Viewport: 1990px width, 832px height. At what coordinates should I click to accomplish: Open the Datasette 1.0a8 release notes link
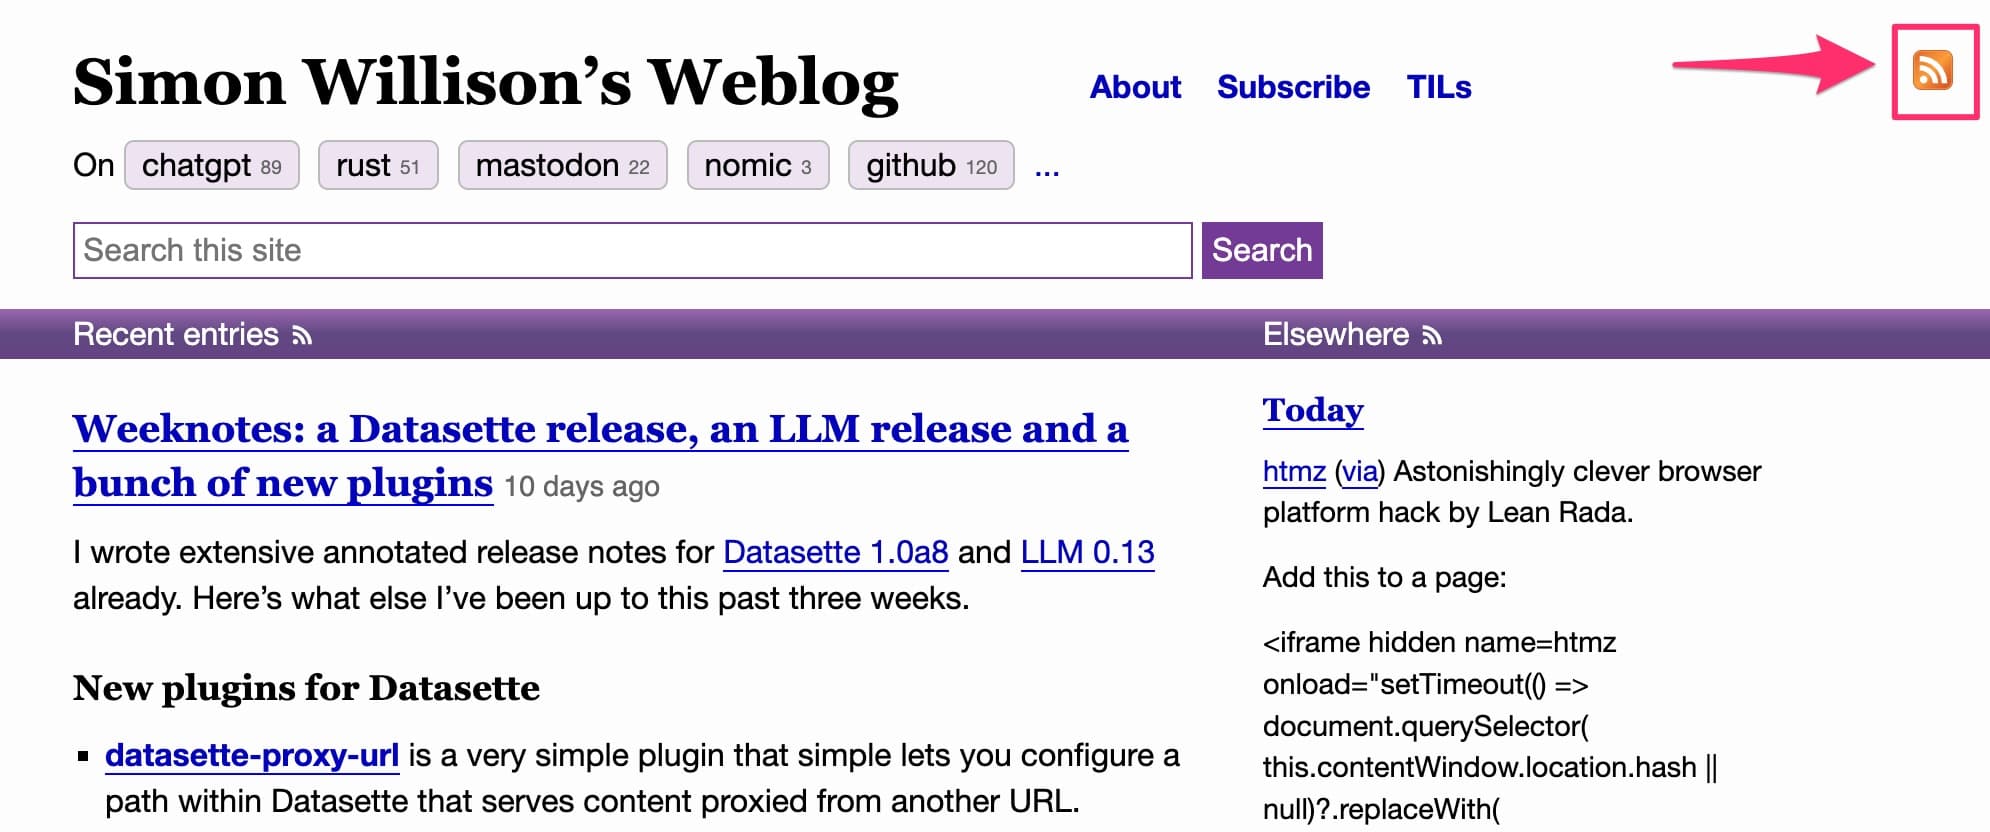pos(836,552)
